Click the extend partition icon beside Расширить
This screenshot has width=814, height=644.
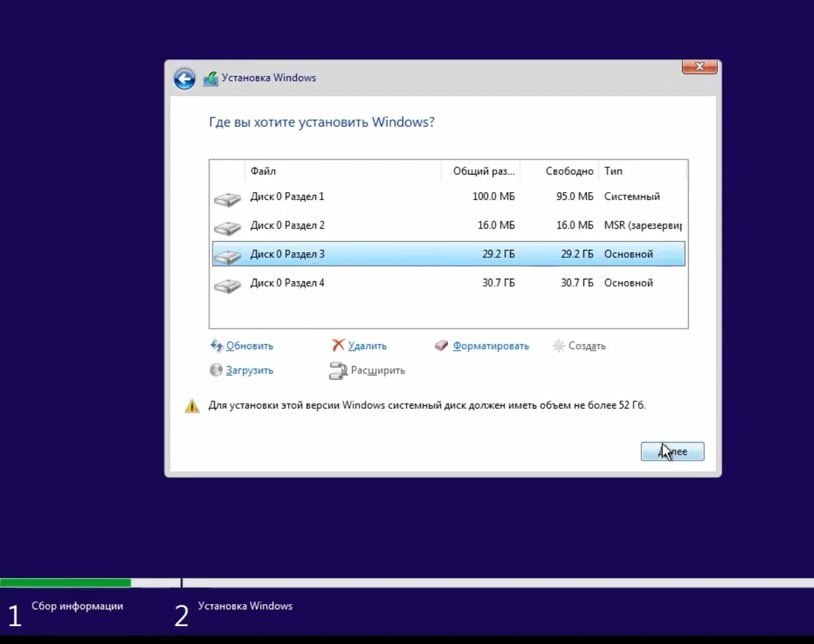pos(338,371)
